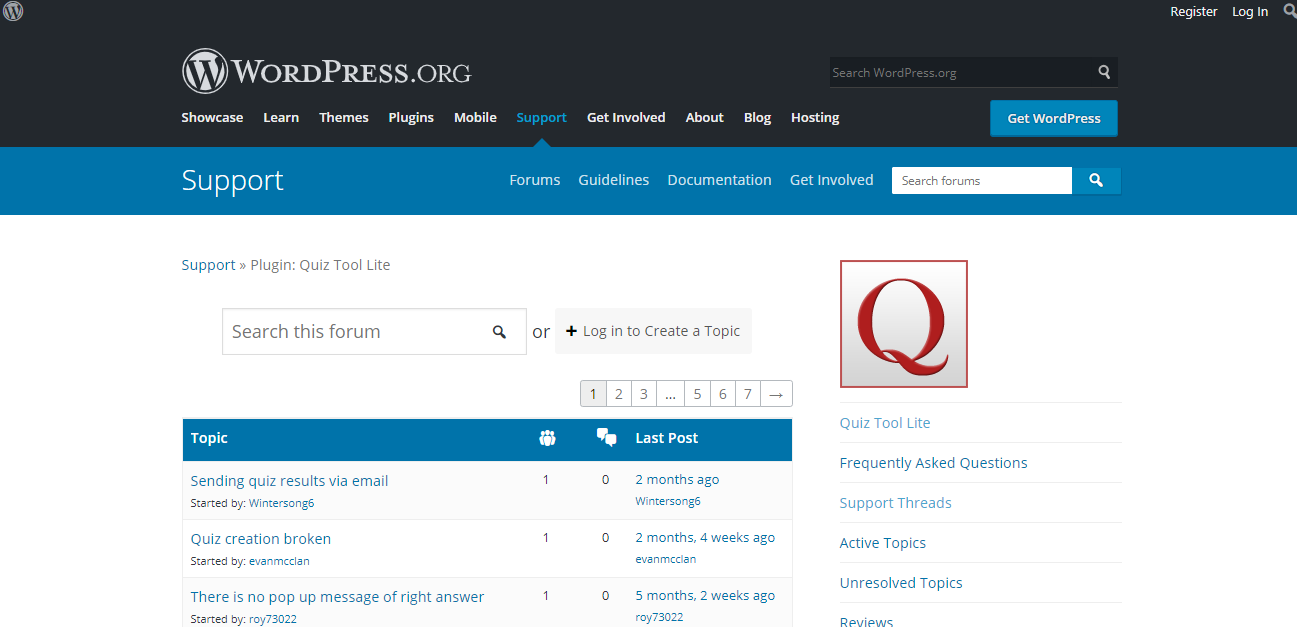Click the Search forums input field
1297x627 pixels.
[982, 180]
